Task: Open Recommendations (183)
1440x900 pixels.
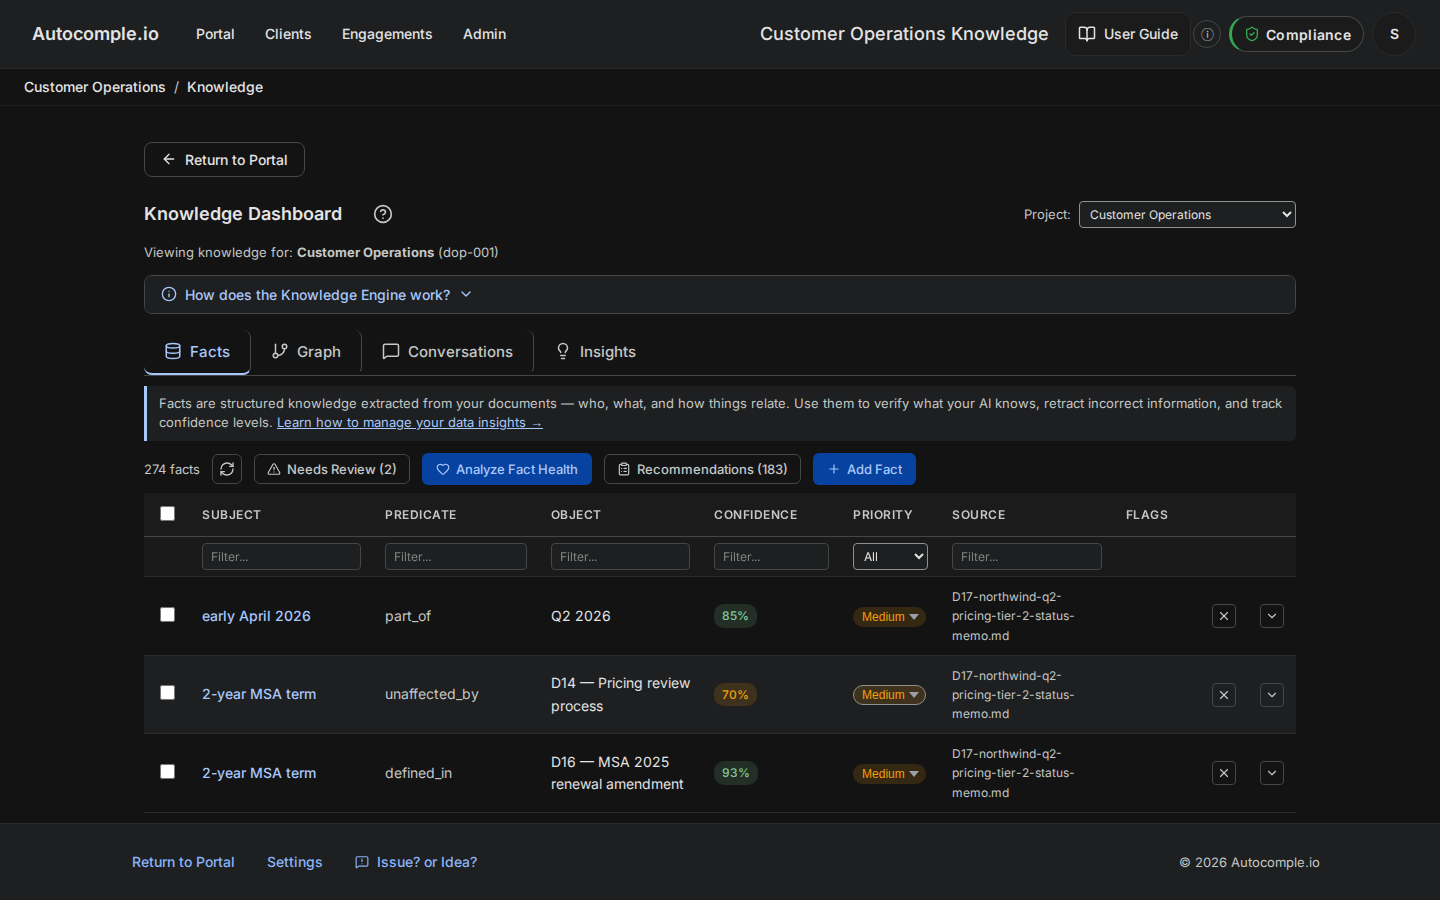Action: pos(702,469)
